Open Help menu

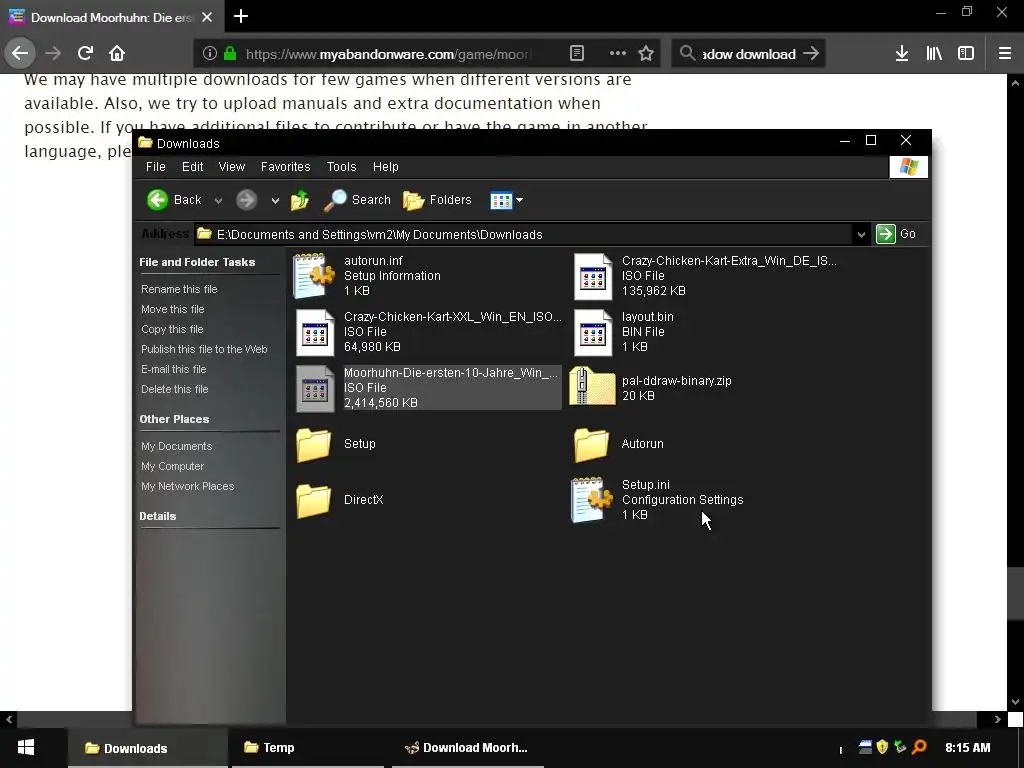pos(385,167)
